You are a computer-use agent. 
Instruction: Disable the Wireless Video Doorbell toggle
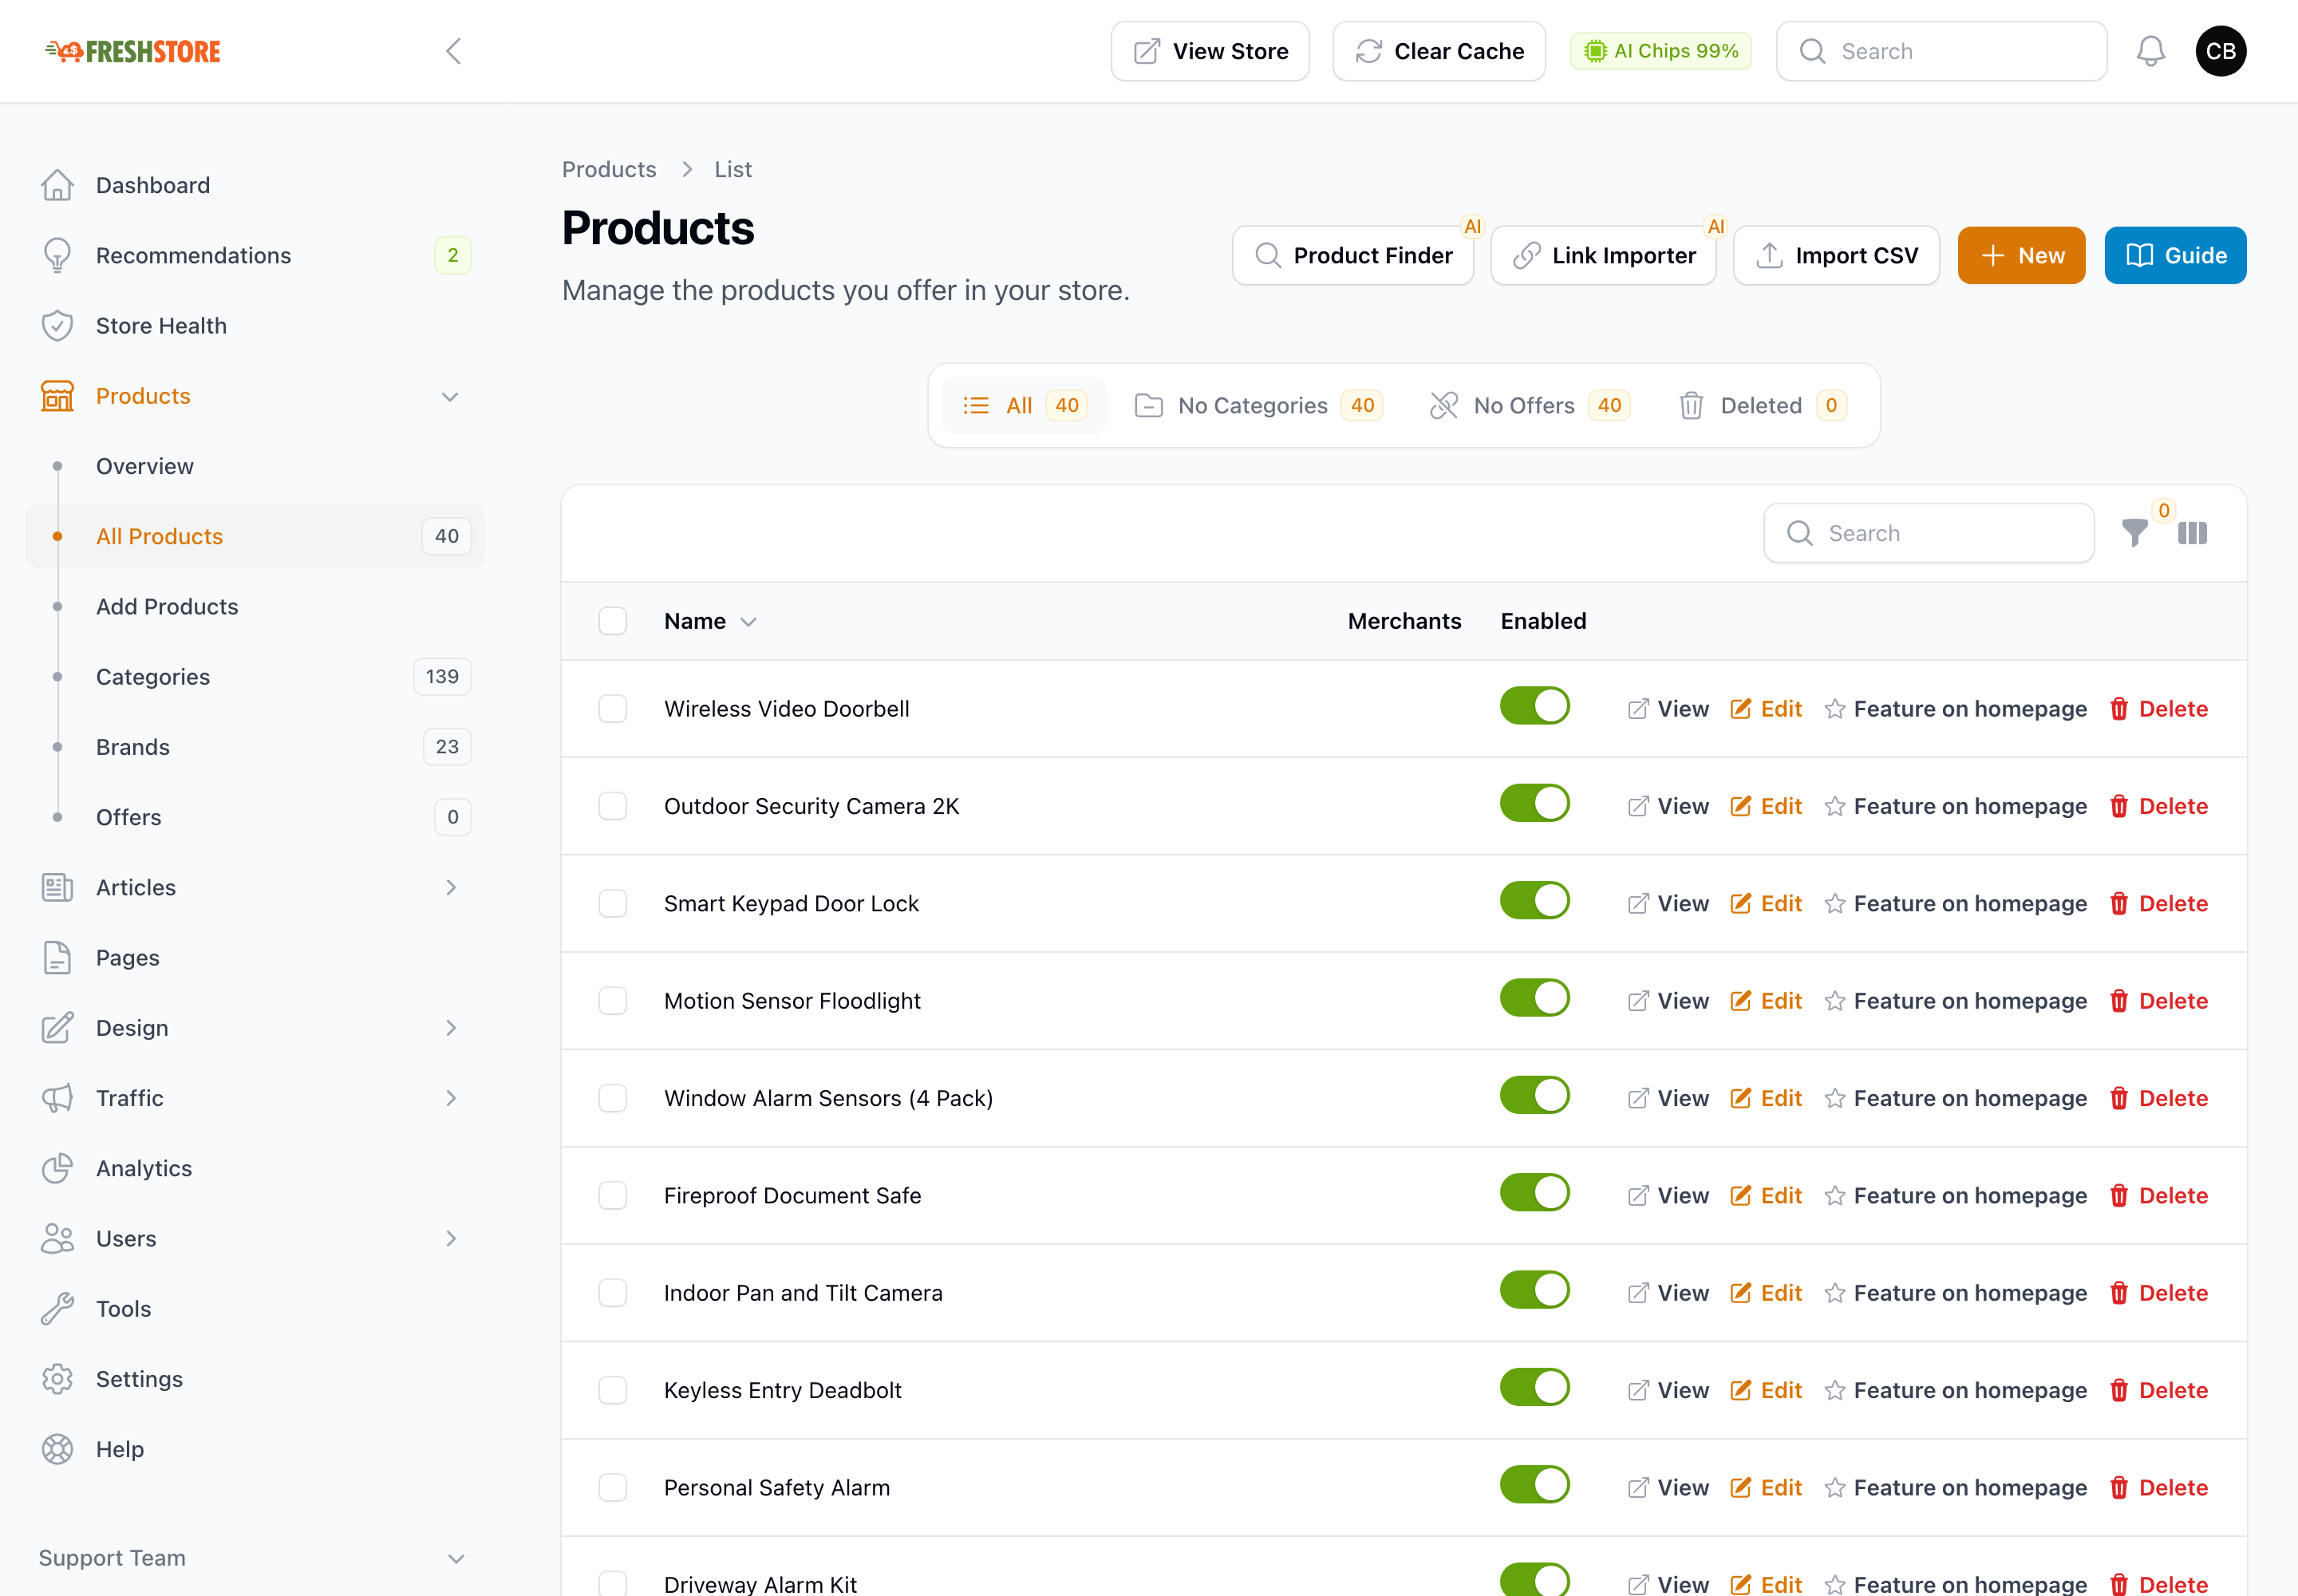(1534, 706)
